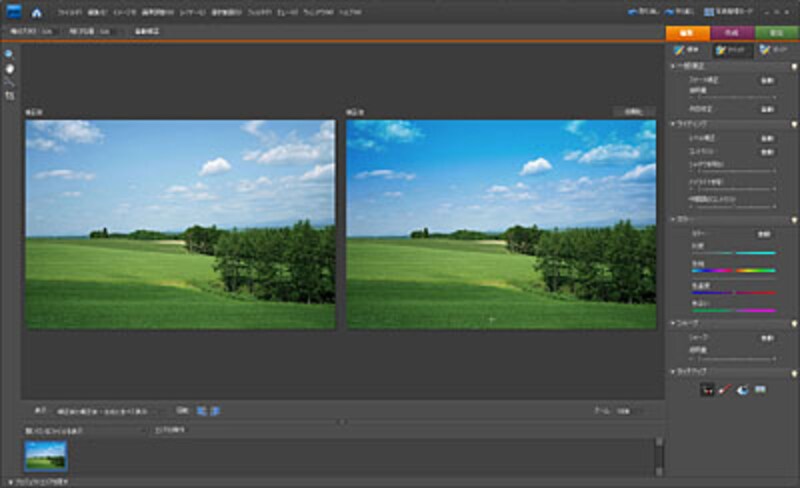
Task: Open the File menu
Action: tap(70, 13)
